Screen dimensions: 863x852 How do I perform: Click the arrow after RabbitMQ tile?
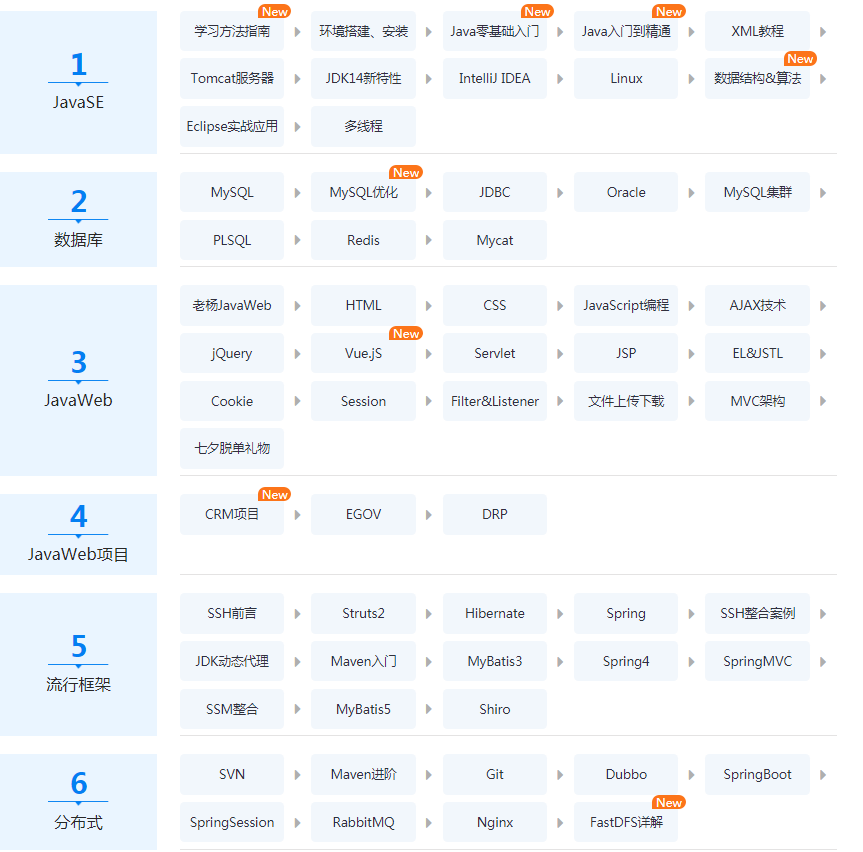tap(428, 823)
